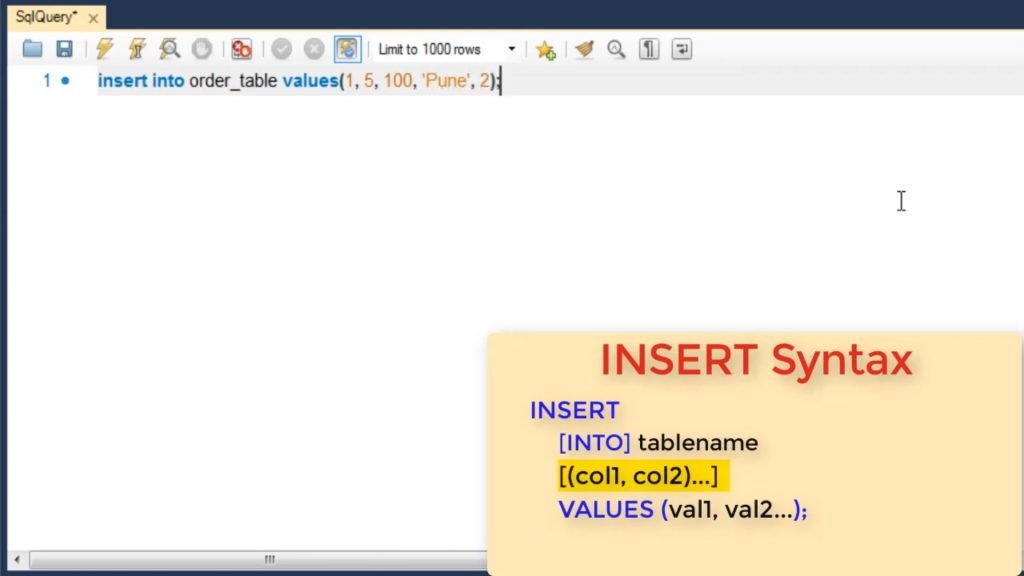Click the scrollbar left arrow

click(x=17, y=560)
